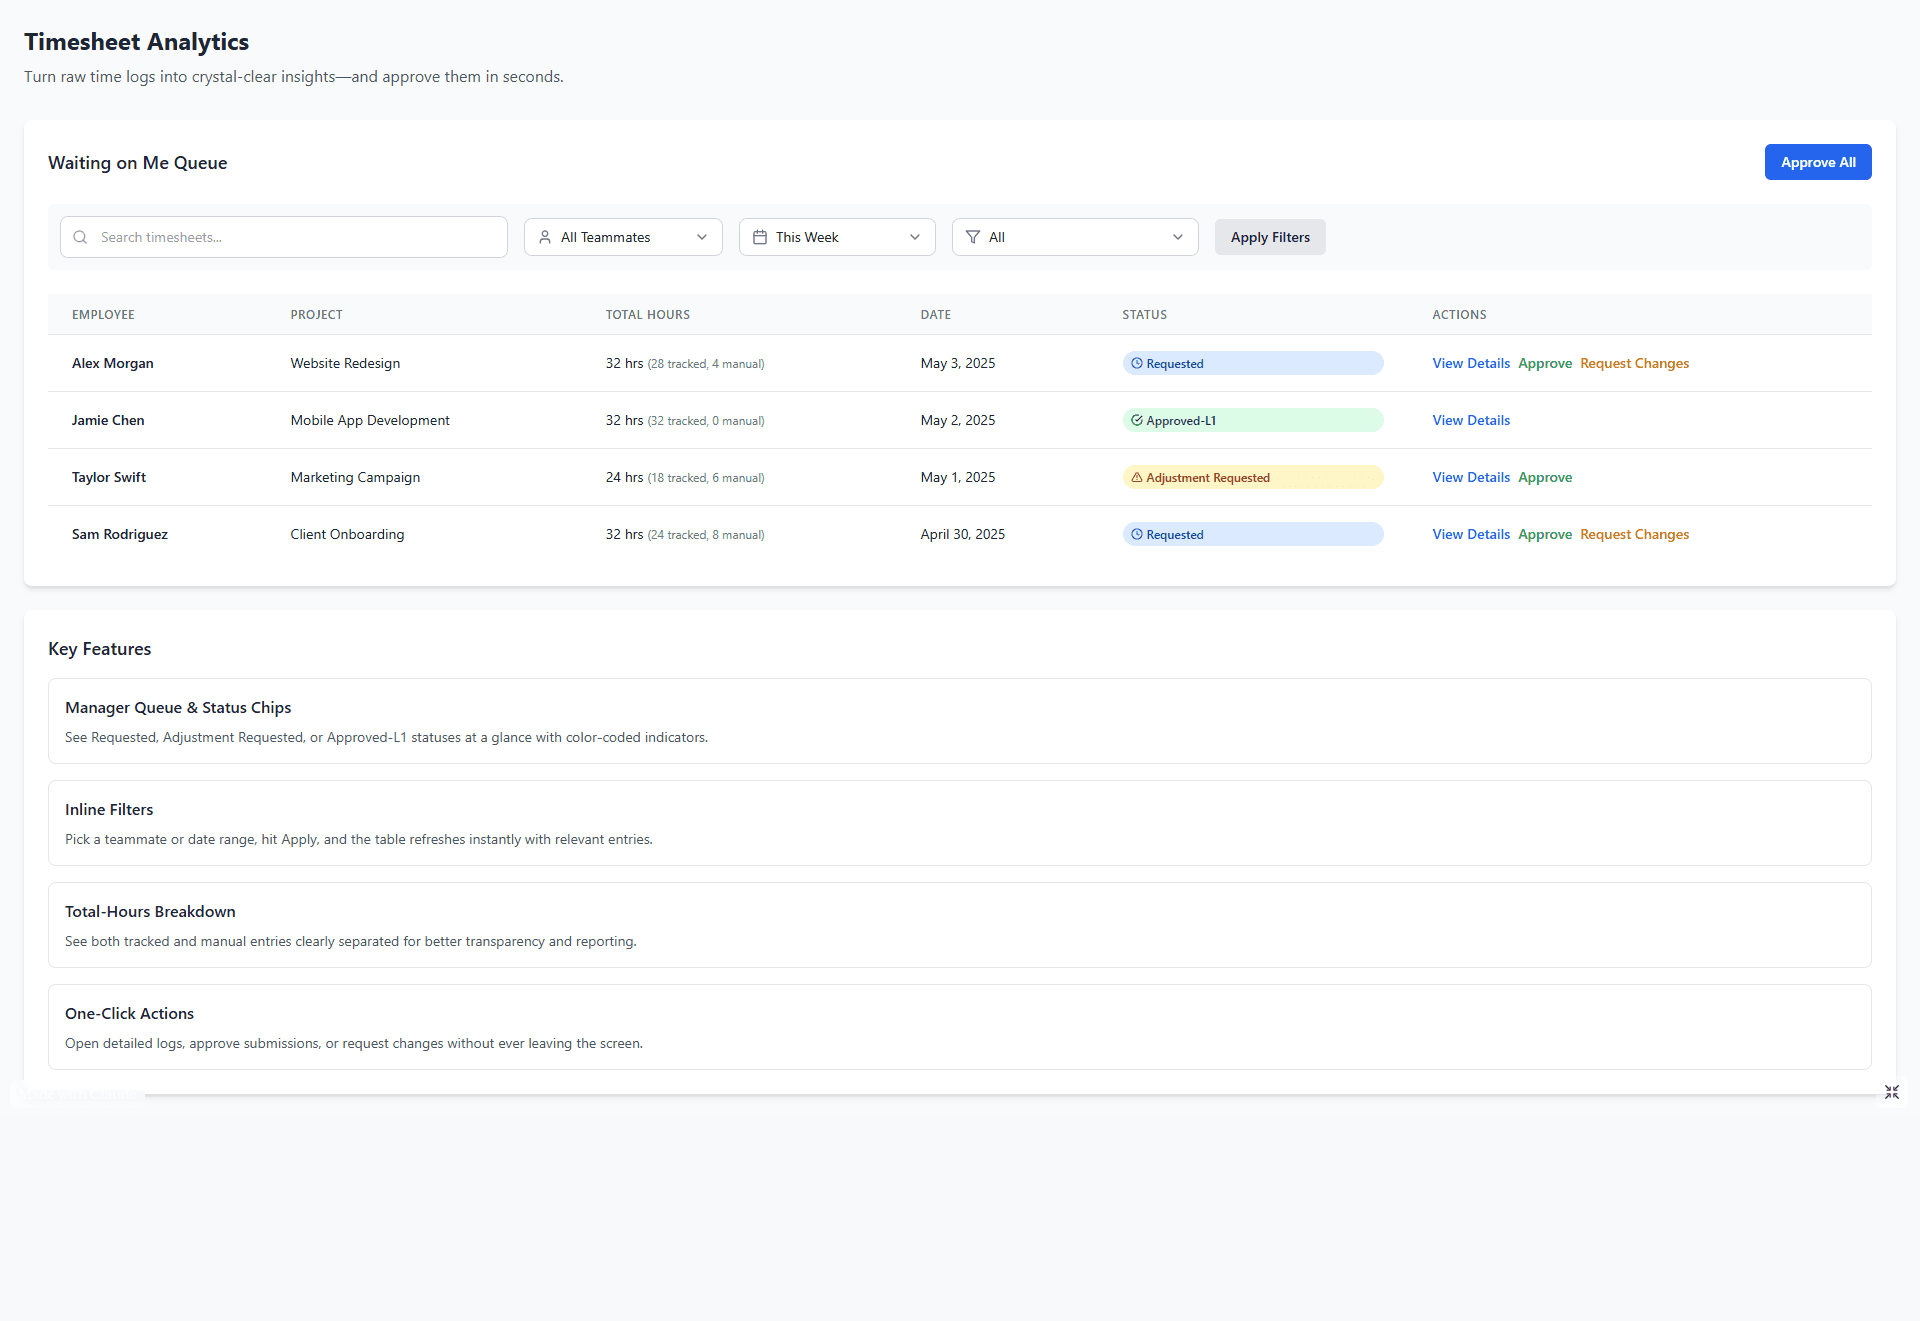This screenshot has height=1321, width=1920.
Task: Click the Inline Filters feature card
Action: (x=960, y=823)
